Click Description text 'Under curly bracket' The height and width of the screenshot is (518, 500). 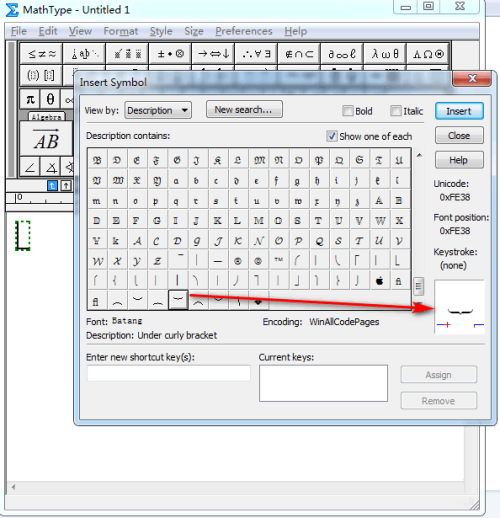point(177,335)
